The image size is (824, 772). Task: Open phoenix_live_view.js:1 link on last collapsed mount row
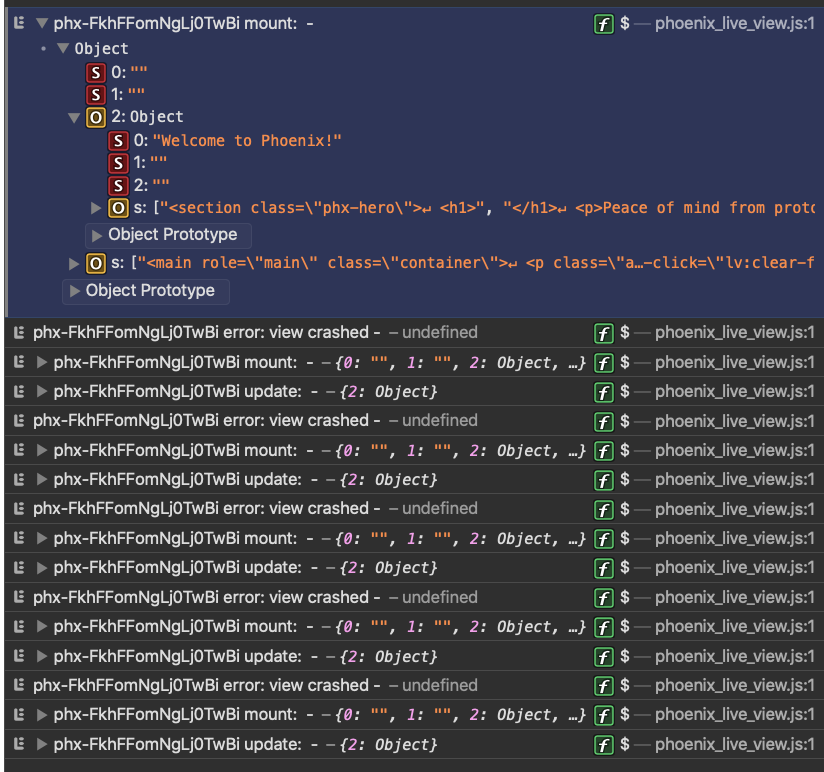[x=735, y=715]
